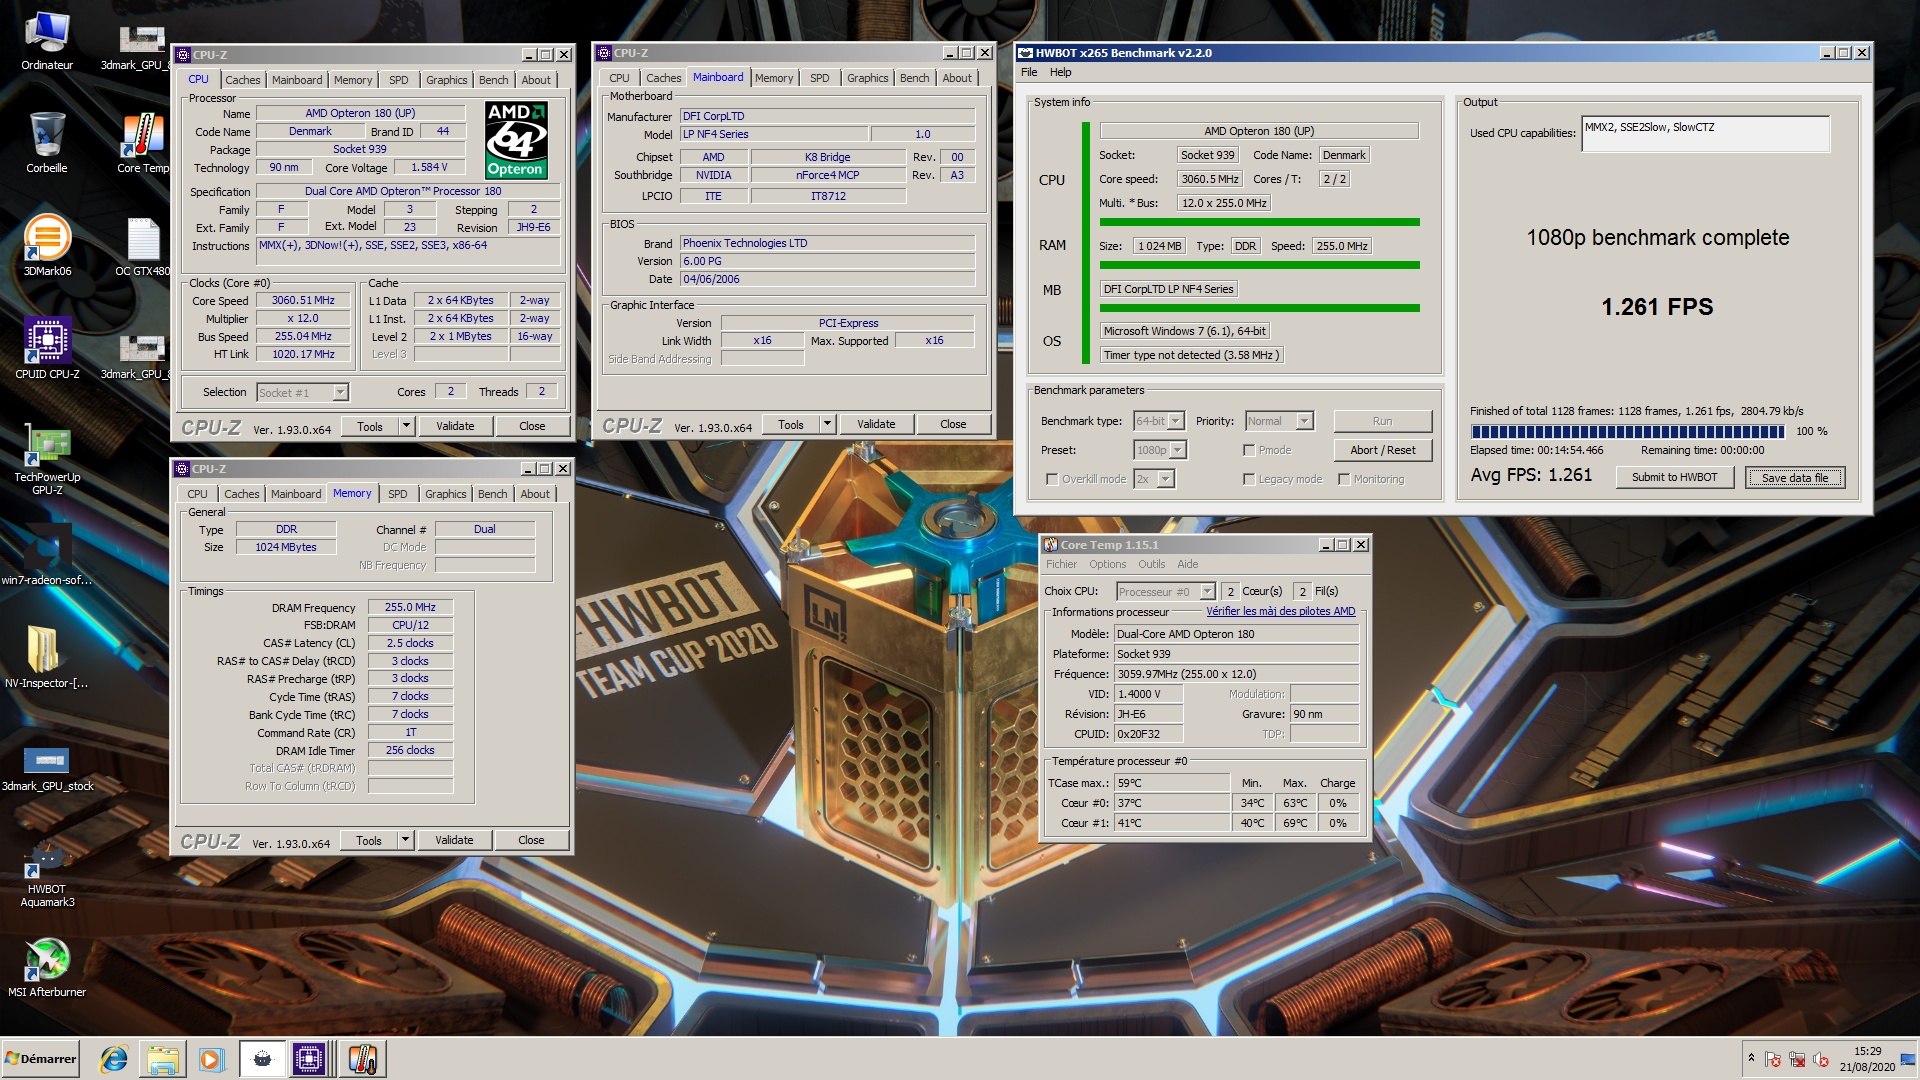This screenshot has height=1080, width=1920.
Task: Click the green CPU status bar
Action: tap(1260, 222)
